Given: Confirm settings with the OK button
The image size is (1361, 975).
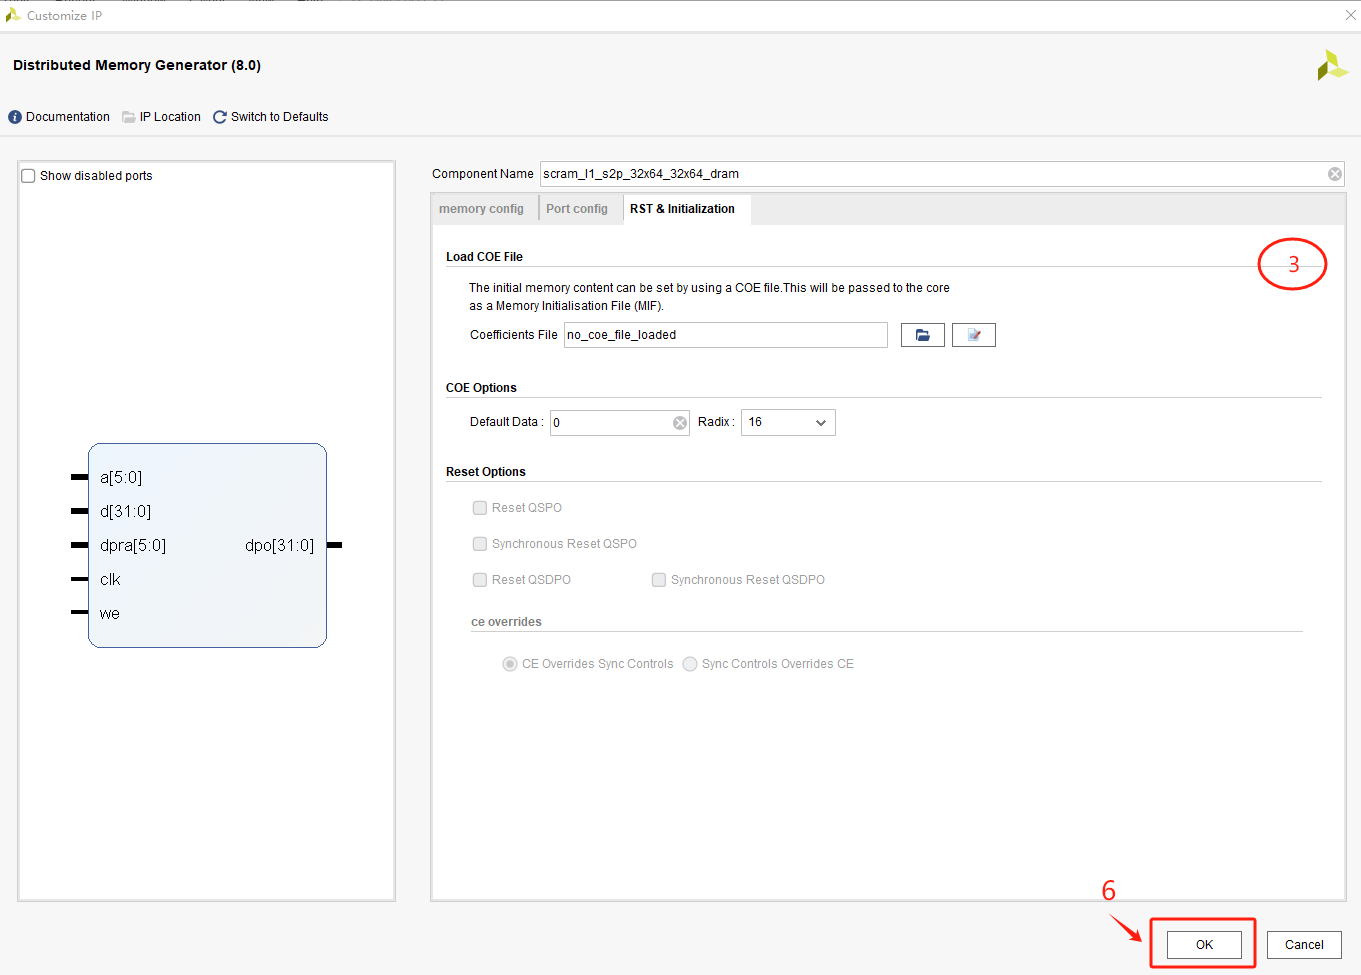Looking at the screenshot, I should pyautogui.click(x=1203, y=944).
